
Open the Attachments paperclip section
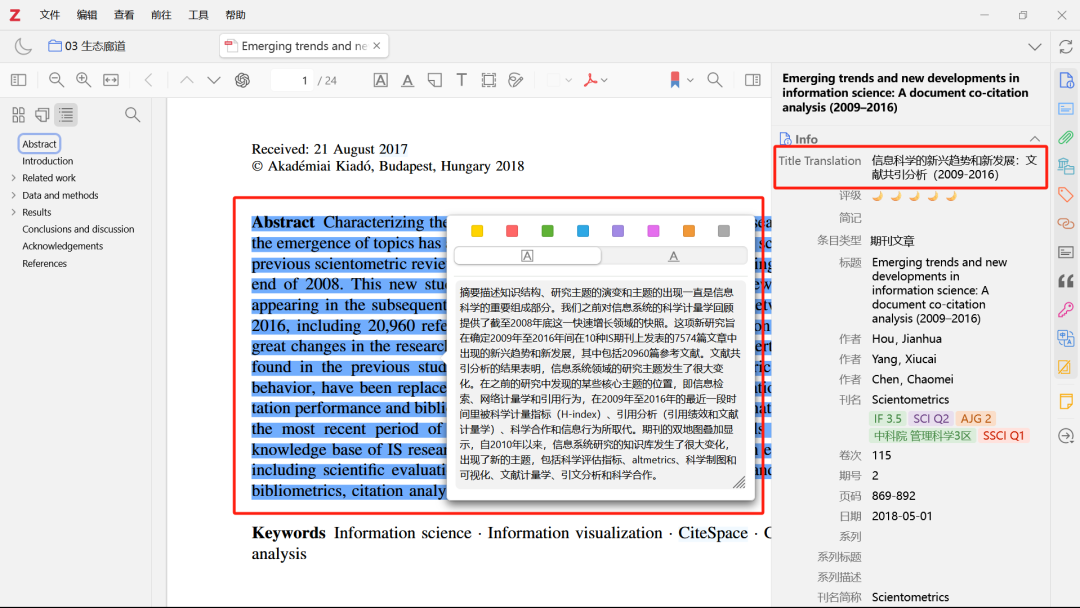(1066, 137)
